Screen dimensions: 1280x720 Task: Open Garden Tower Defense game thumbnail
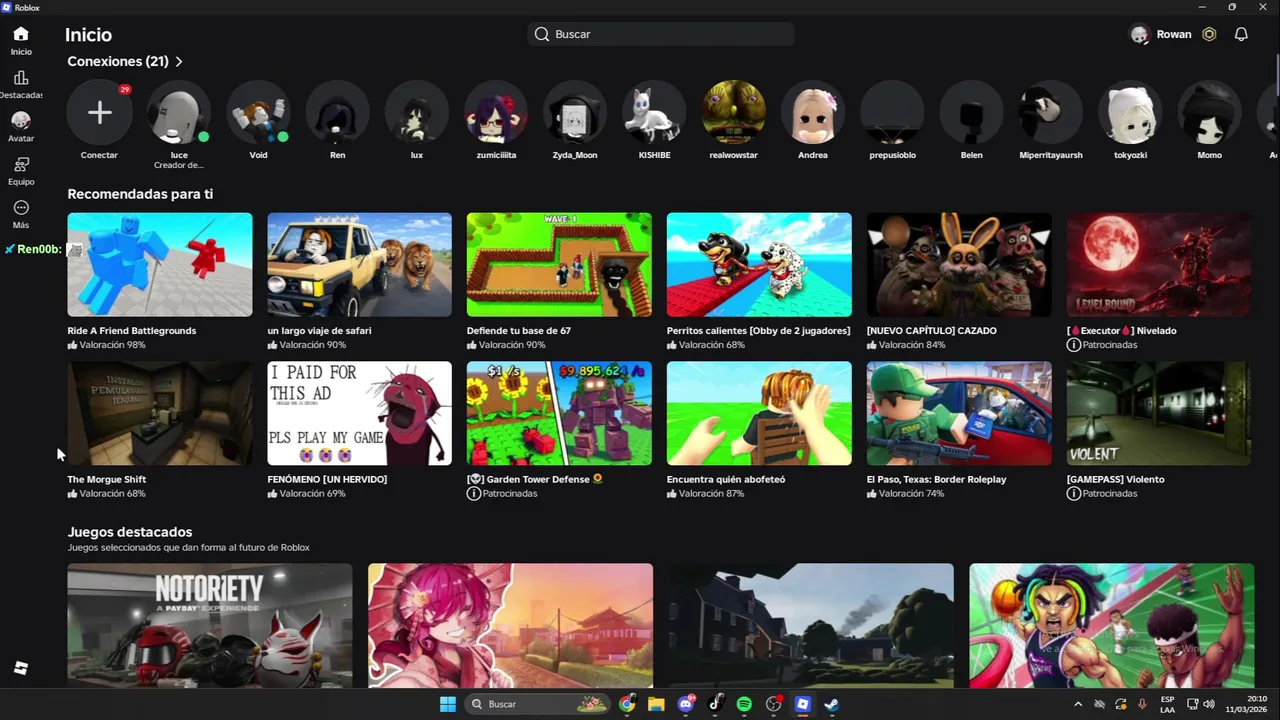559,413
